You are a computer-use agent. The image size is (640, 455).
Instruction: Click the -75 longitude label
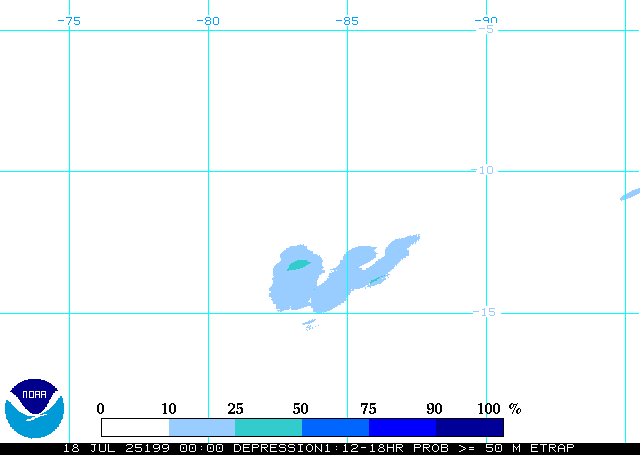pyautogui.click(x=69, y=21)
